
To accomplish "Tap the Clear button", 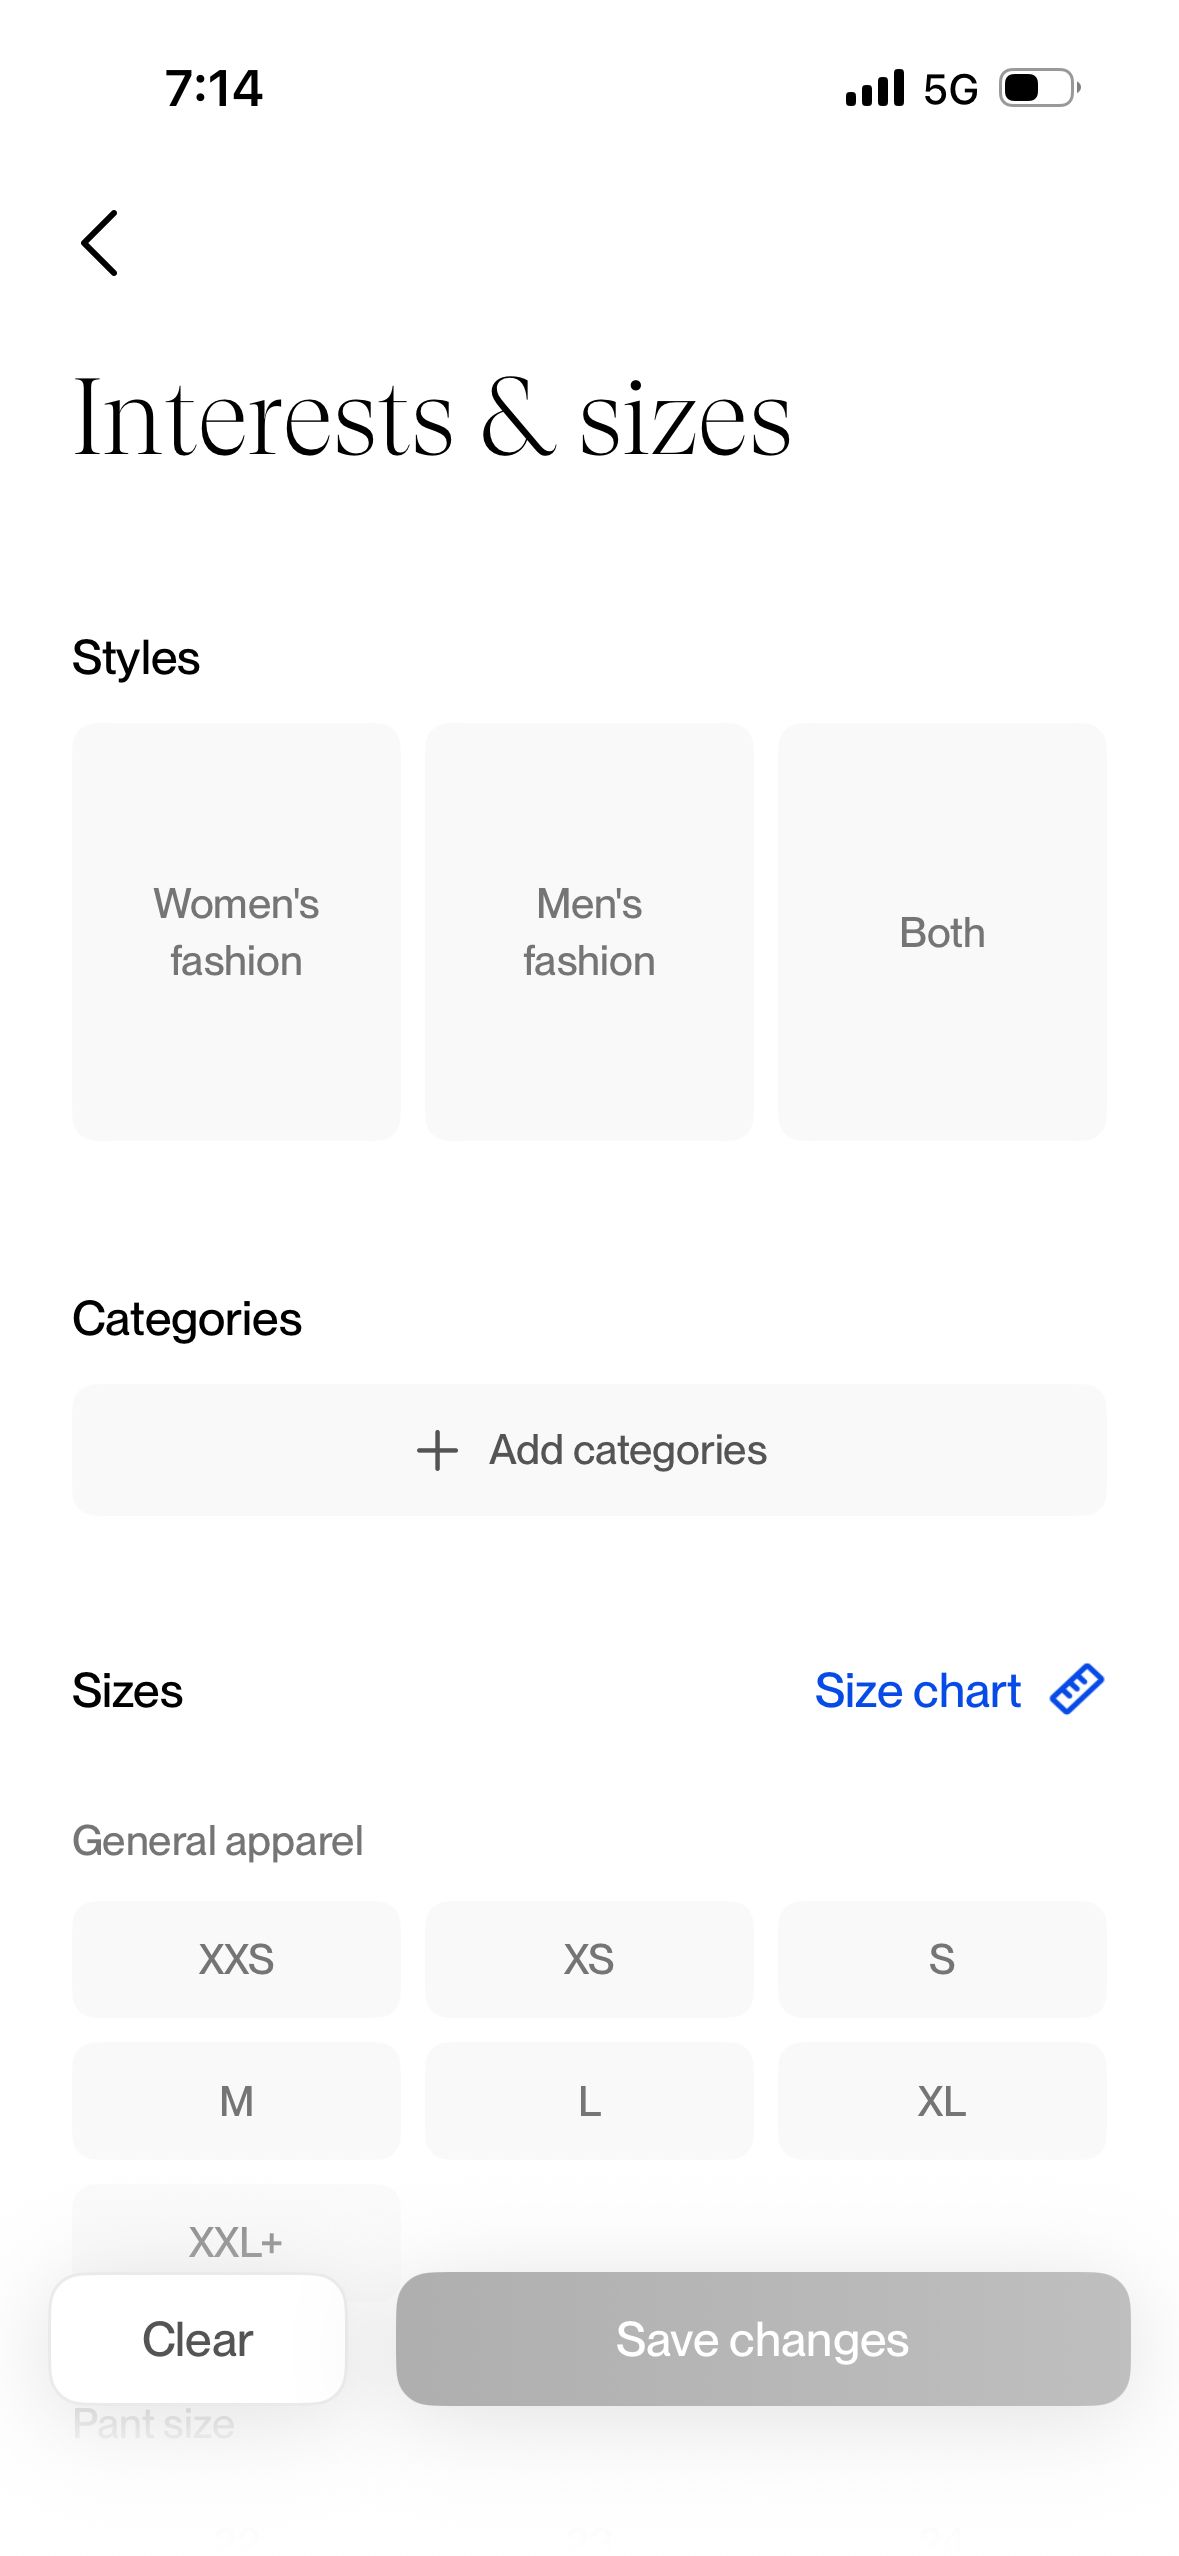I will (x=198, y=2339).
